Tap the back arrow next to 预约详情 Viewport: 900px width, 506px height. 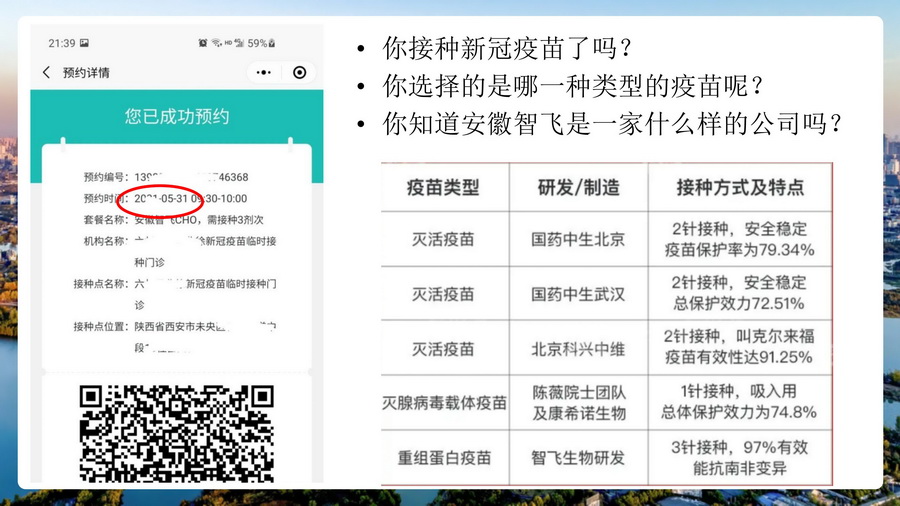tap(46, 72)
